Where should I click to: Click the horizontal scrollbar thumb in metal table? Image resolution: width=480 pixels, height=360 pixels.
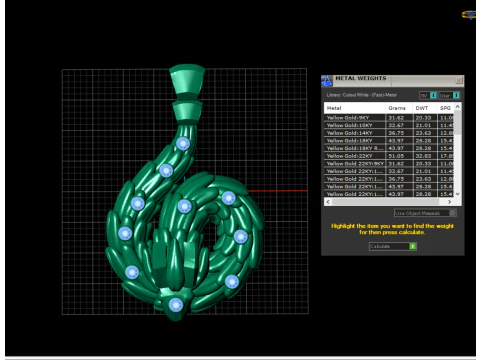(x=385, y=202)
